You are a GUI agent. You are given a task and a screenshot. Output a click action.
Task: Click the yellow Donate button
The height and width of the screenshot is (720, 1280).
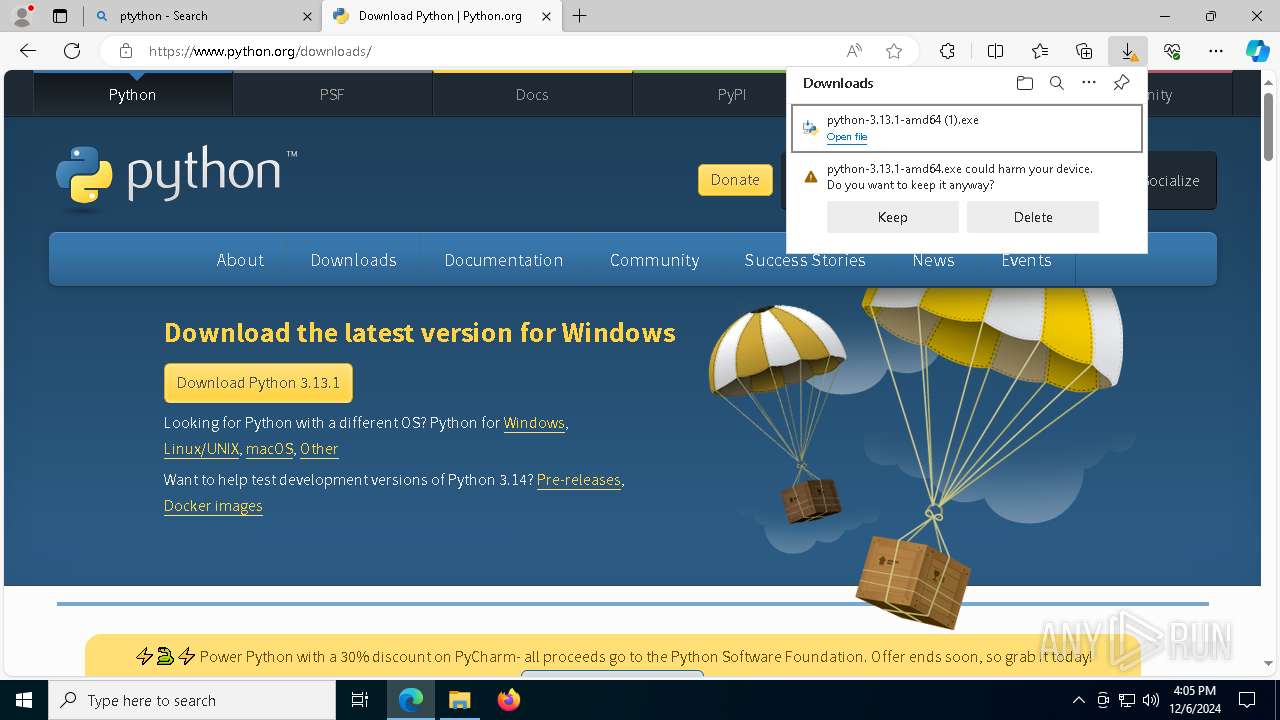[x=735, y=180]
